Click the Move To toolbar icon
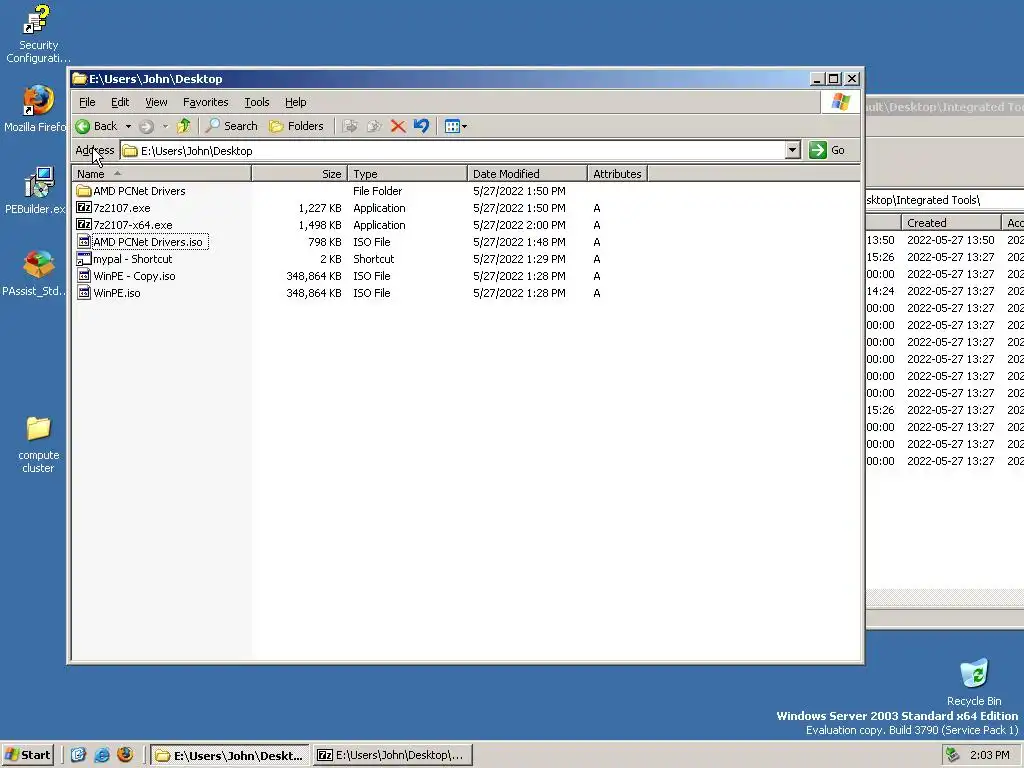The width and height of the screenshot is (1024, 768). coord(351,126)
